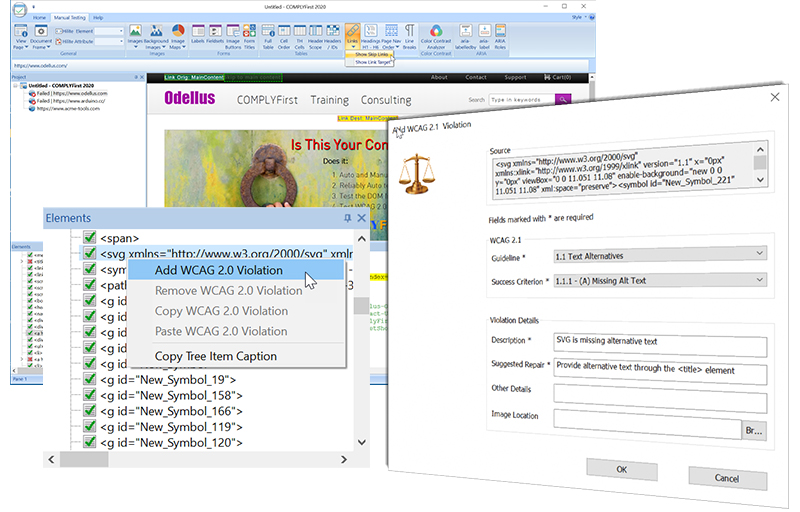This screenshot has height=512, width=800.
Task: Open the Training link on Odellus page
Action: click(x=330, y=100)
